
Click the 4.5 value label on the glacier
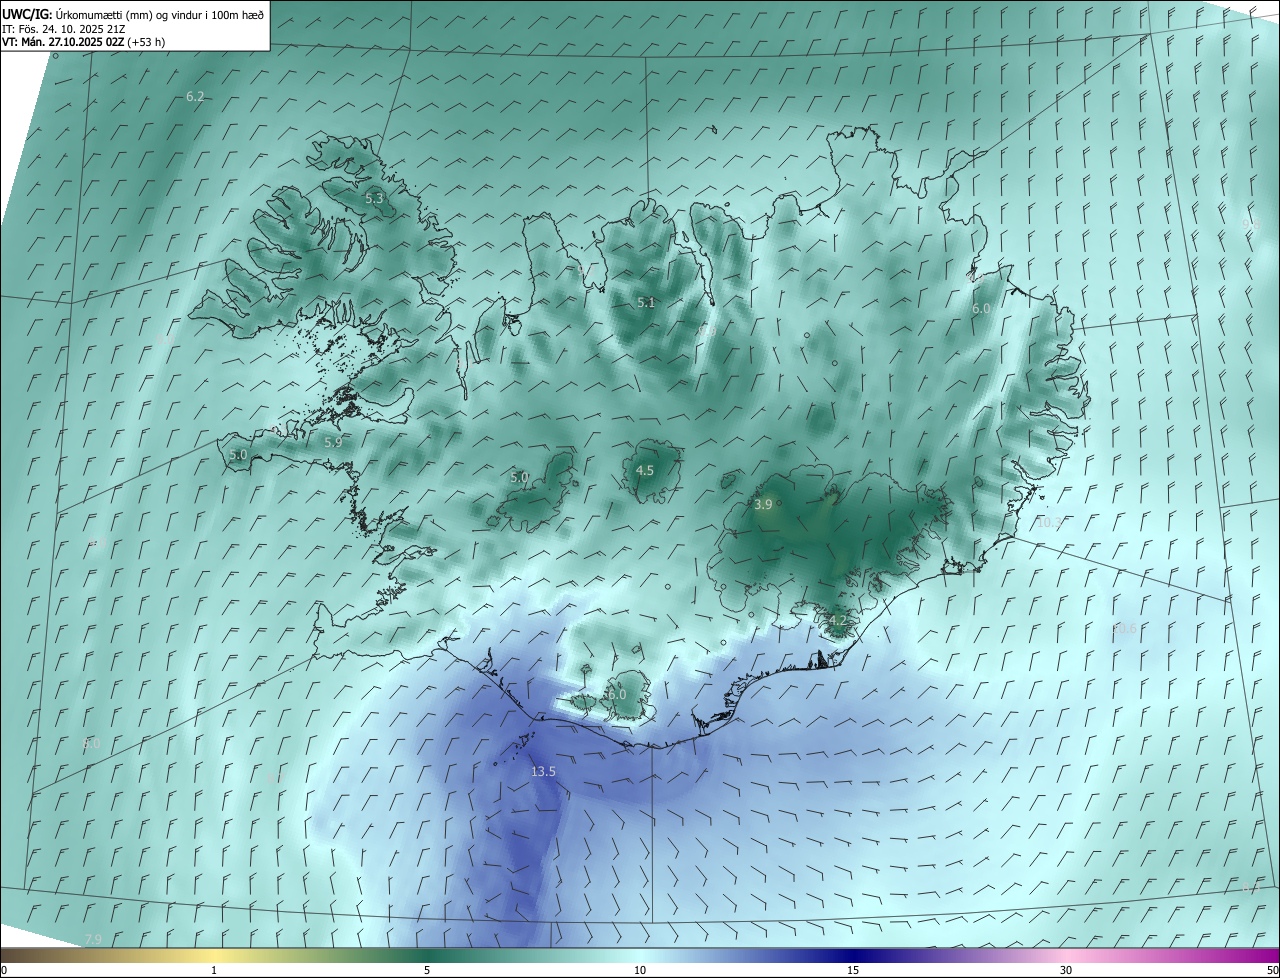645,470
